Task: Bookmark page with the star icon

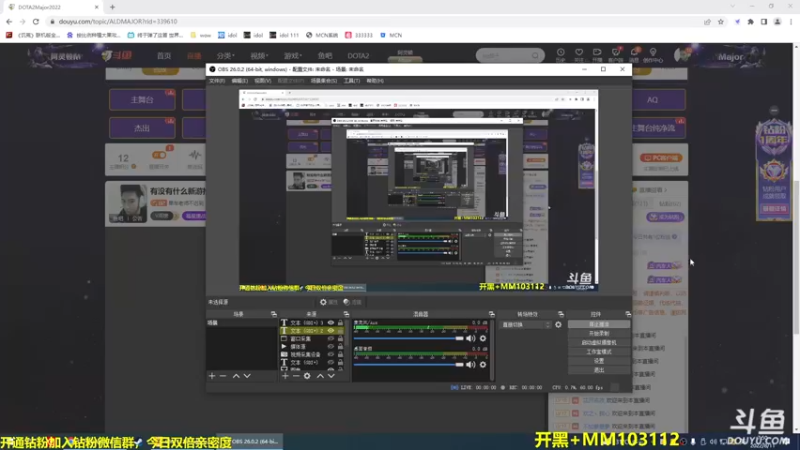Action: 720,21
